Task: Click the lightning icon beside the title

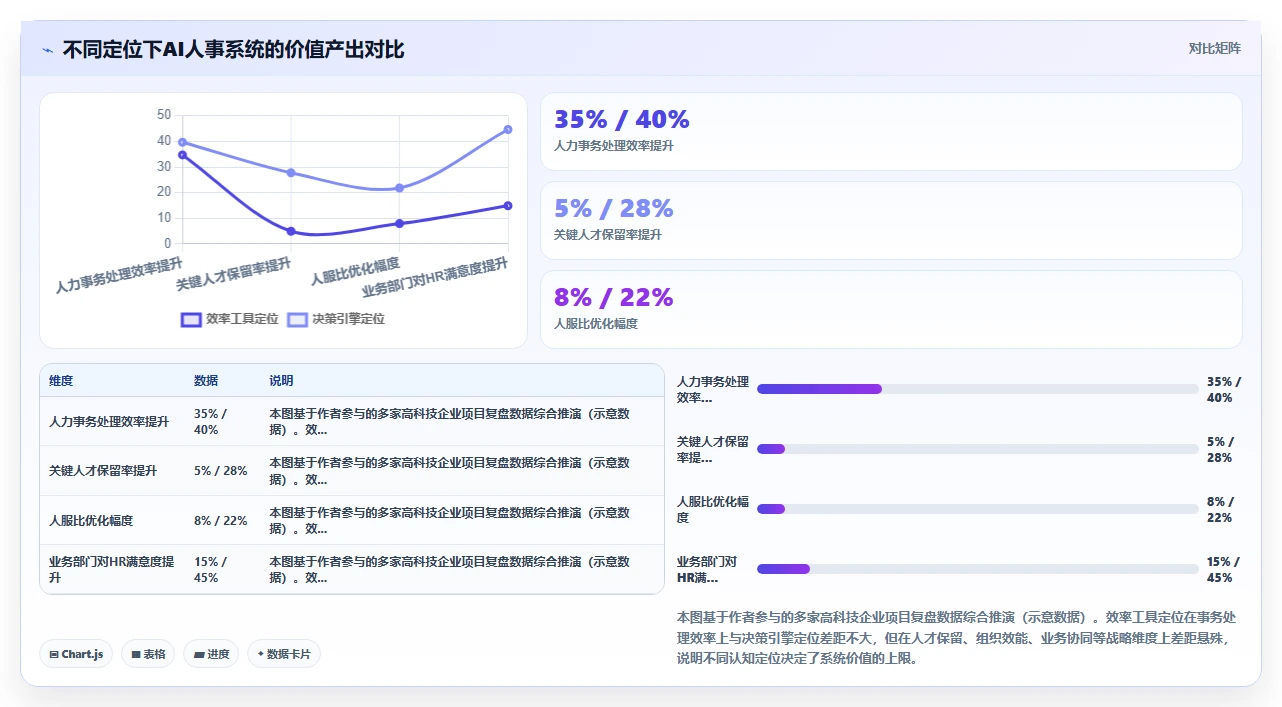Action: (47, 50)
